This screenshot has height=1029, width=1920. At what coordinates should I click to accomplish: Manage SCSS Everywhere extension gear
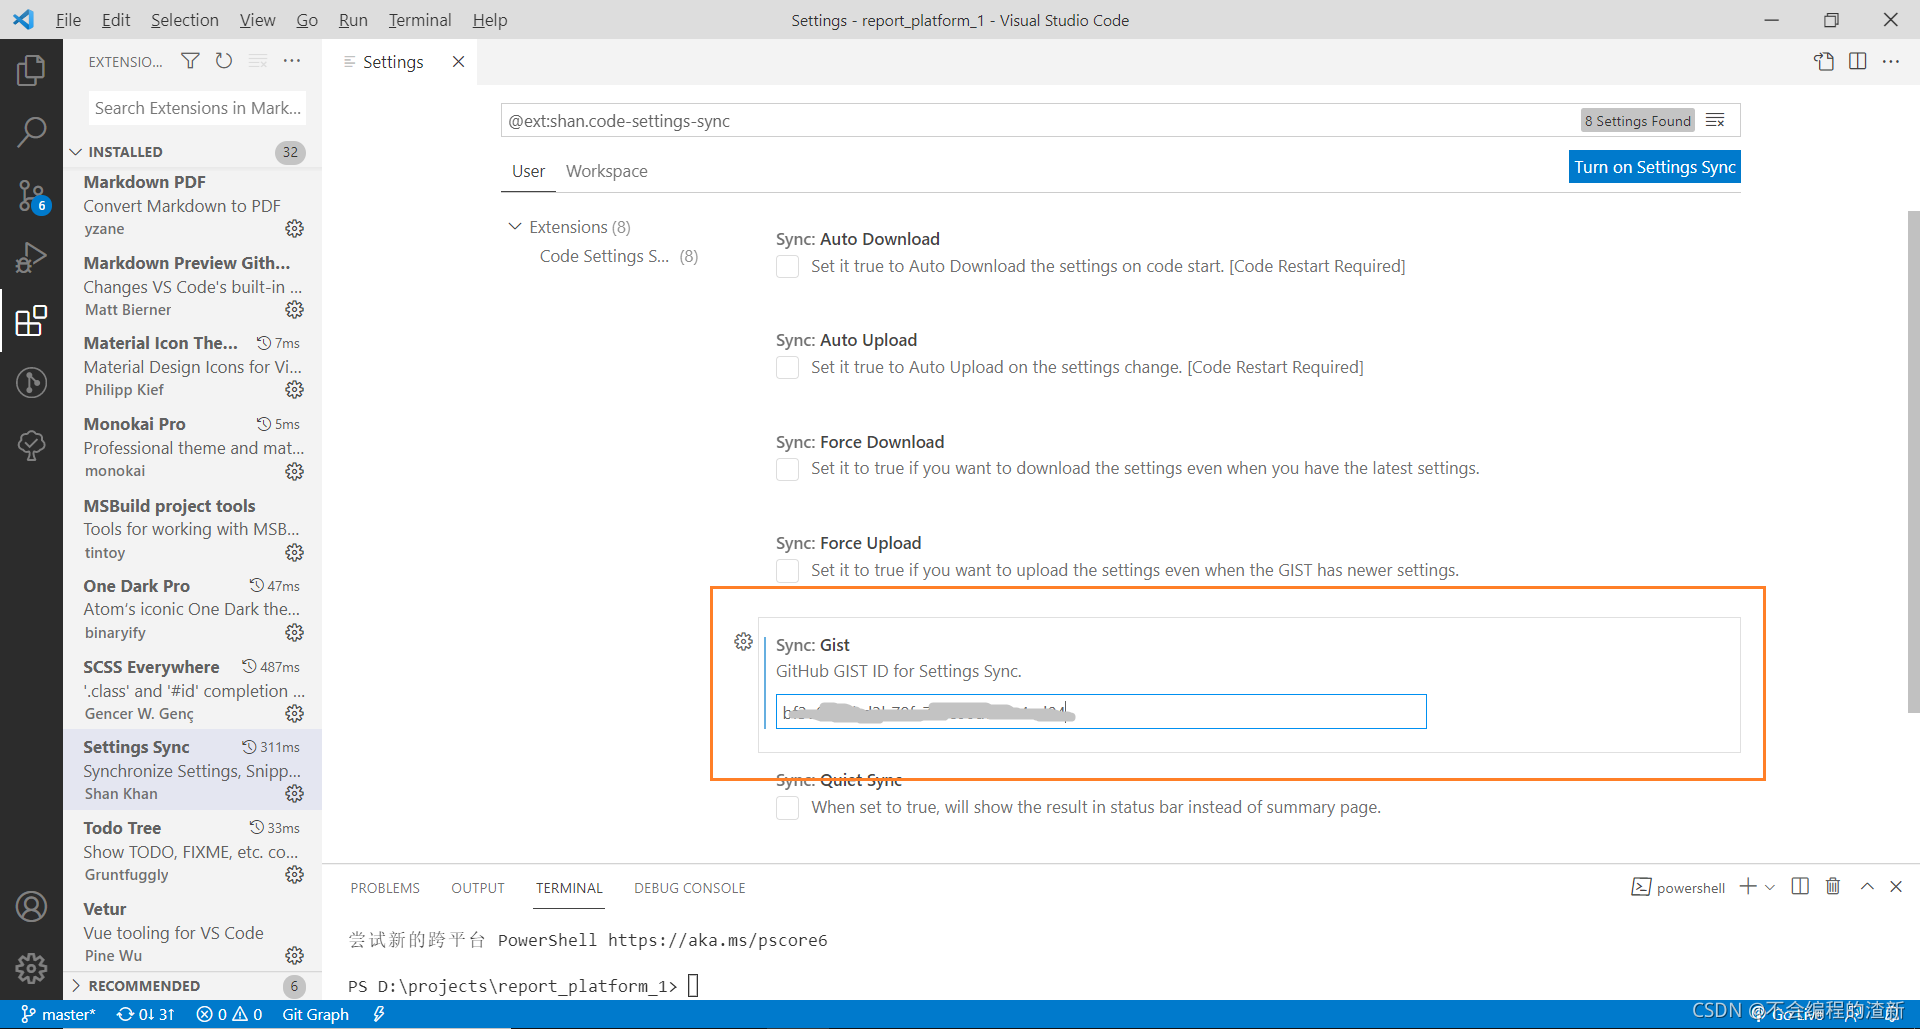click(x=294, y=714)
